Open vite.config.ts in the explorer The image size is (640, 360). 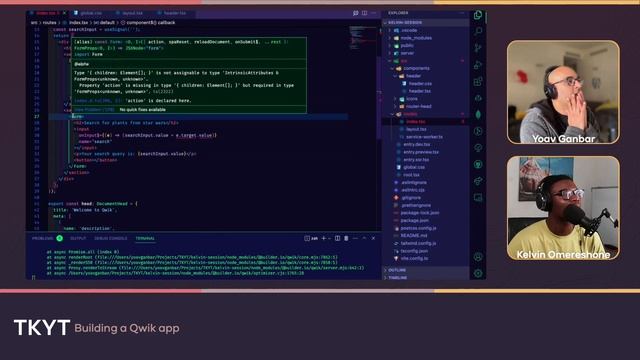[x=414, y=258]
